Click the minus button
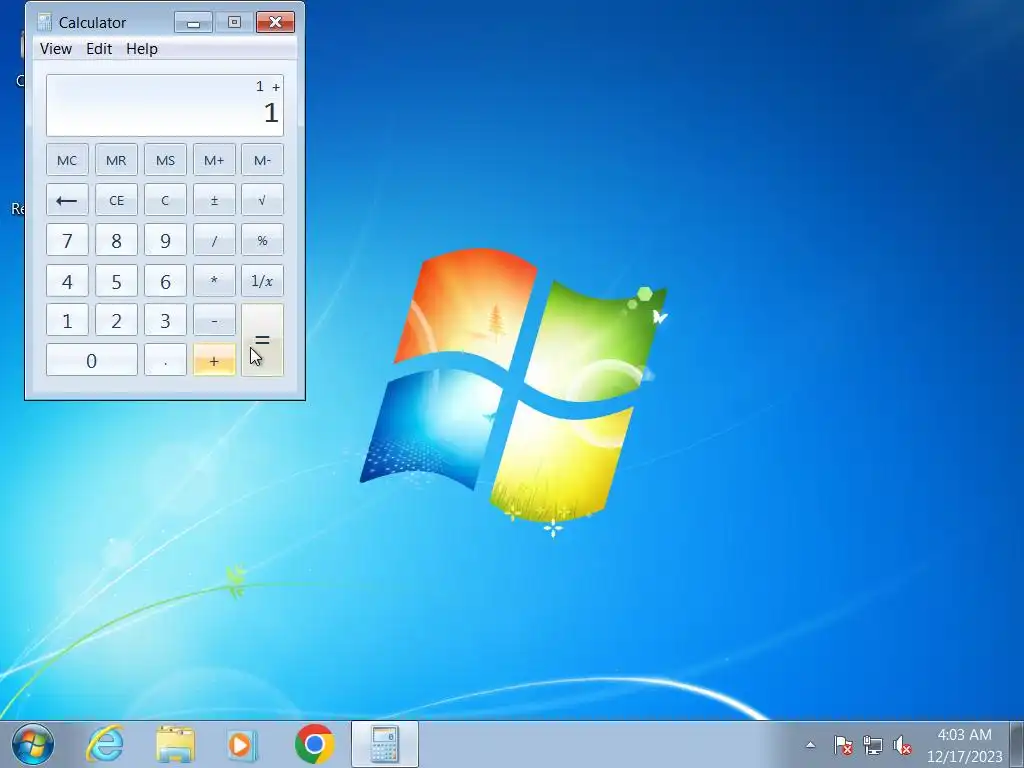Image resolution: width=1024 pixels, height=768 pixels. [214, 320]
